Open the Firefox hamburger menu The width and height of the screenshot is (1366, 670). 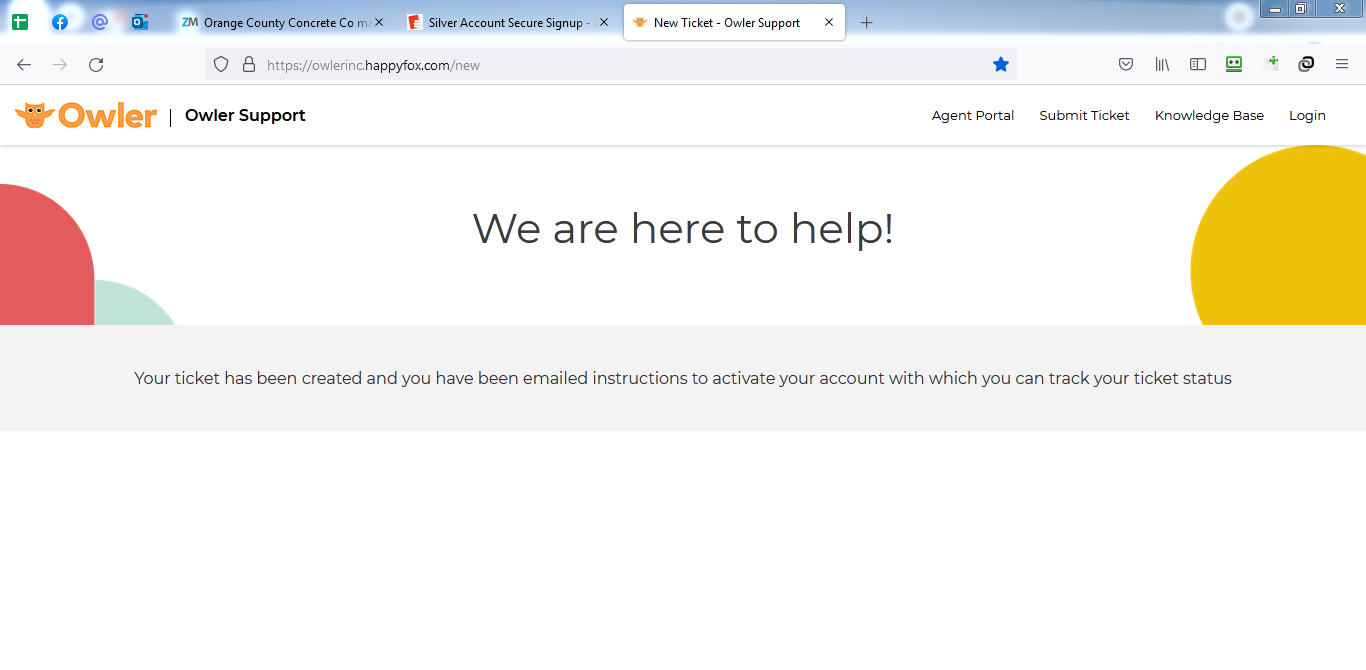pyautogui.click(x=1342, y=65)
